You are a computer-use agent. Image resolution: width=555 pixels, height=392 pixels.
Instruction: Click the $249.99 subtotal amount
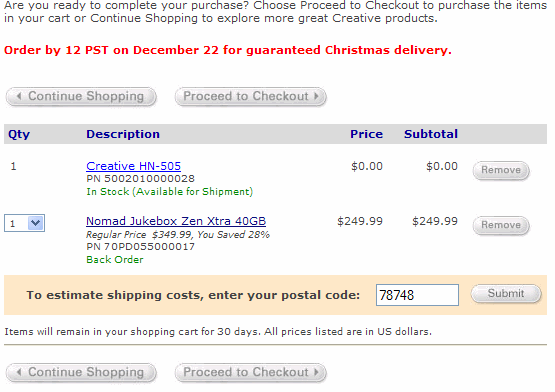coord(435,221)
